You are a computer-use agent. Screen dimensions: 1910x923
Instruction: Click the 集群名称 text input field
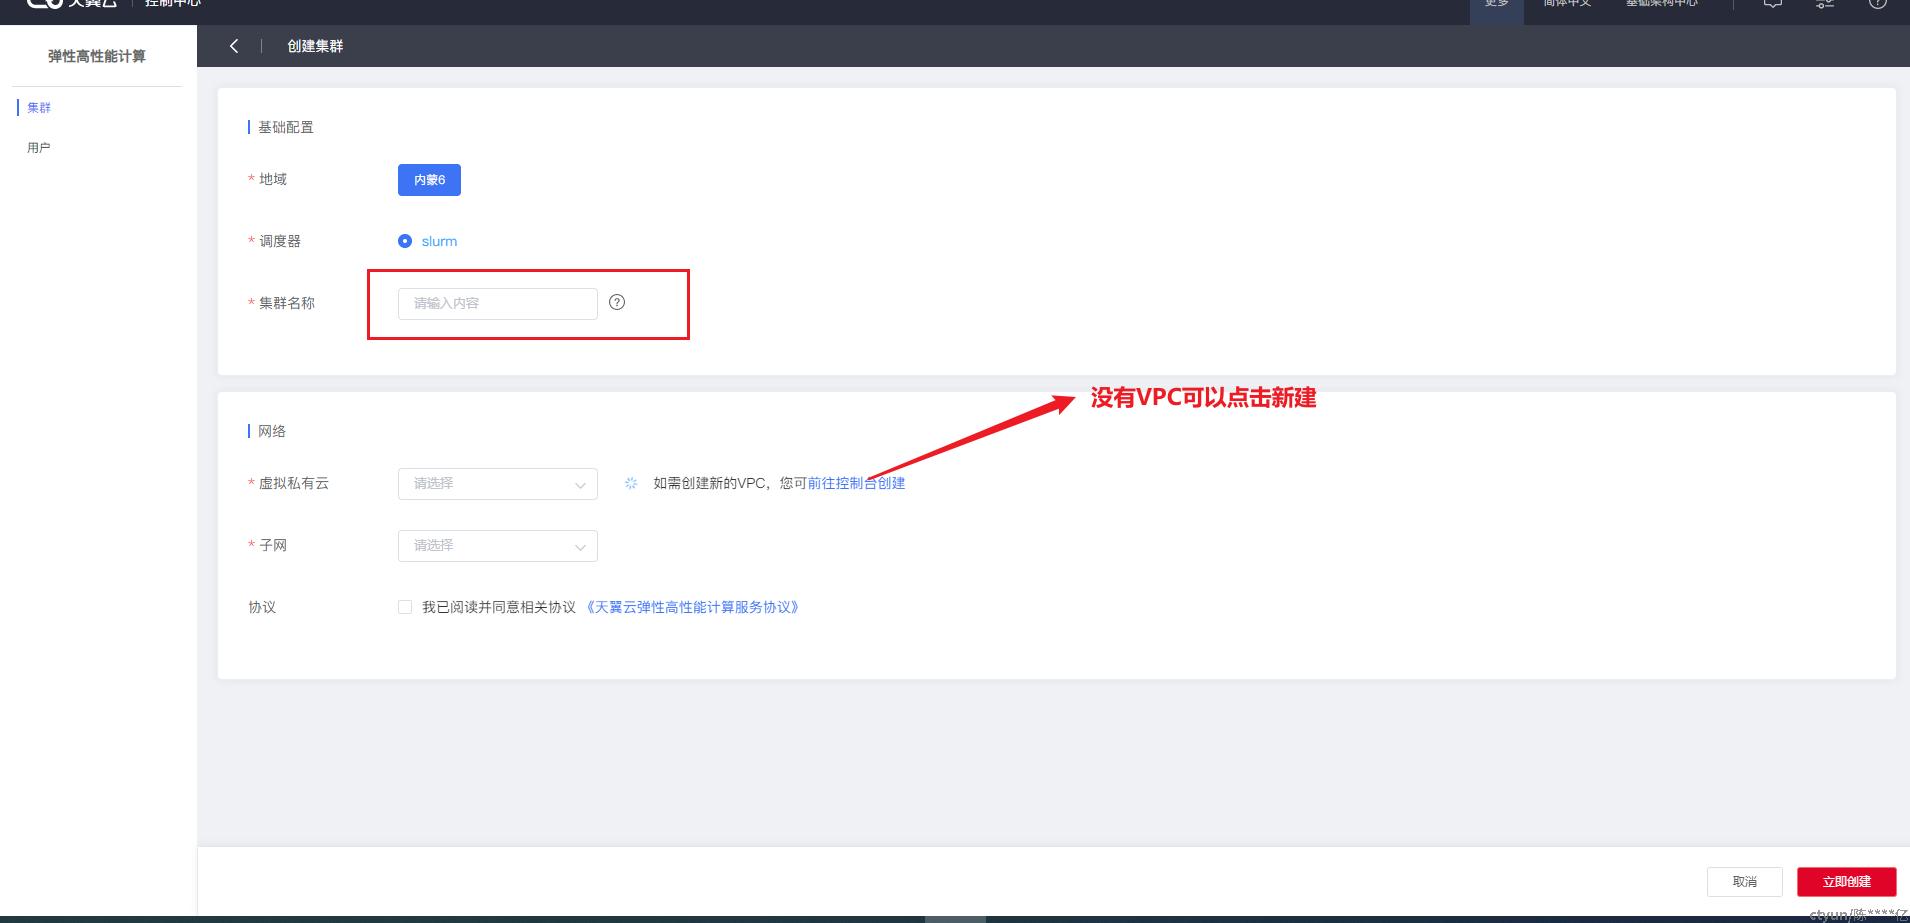point(497,304)
